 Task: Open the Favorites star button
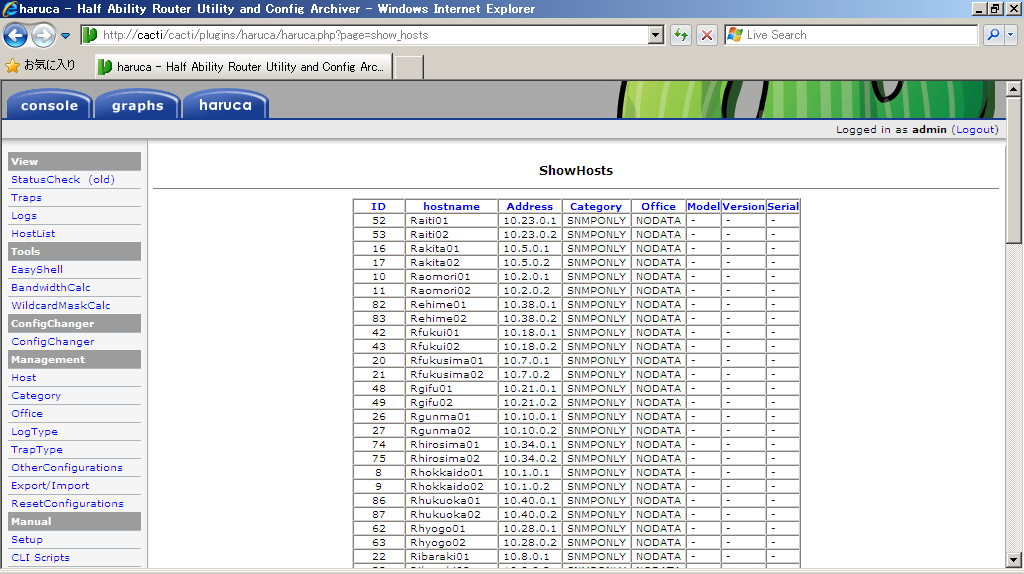click(40, 65)
